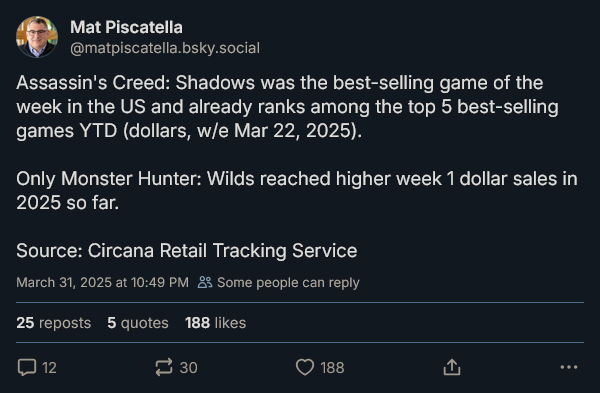Visit the @matpiscatella.bsky.social handle

pos(165,48)
